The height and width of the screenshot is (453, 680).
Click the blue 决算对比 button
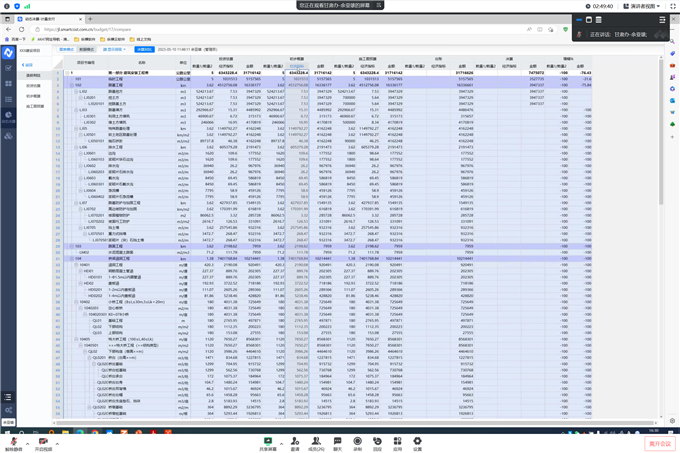pyautogui.click(x=144, y=49)
